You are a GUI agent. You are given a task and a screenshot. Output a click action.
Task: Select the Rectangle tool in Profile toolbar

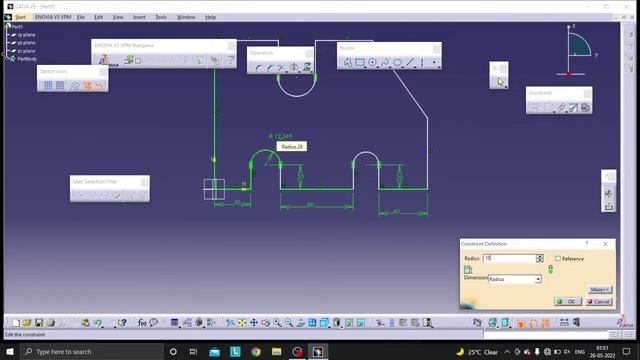(x=360, y=62)
